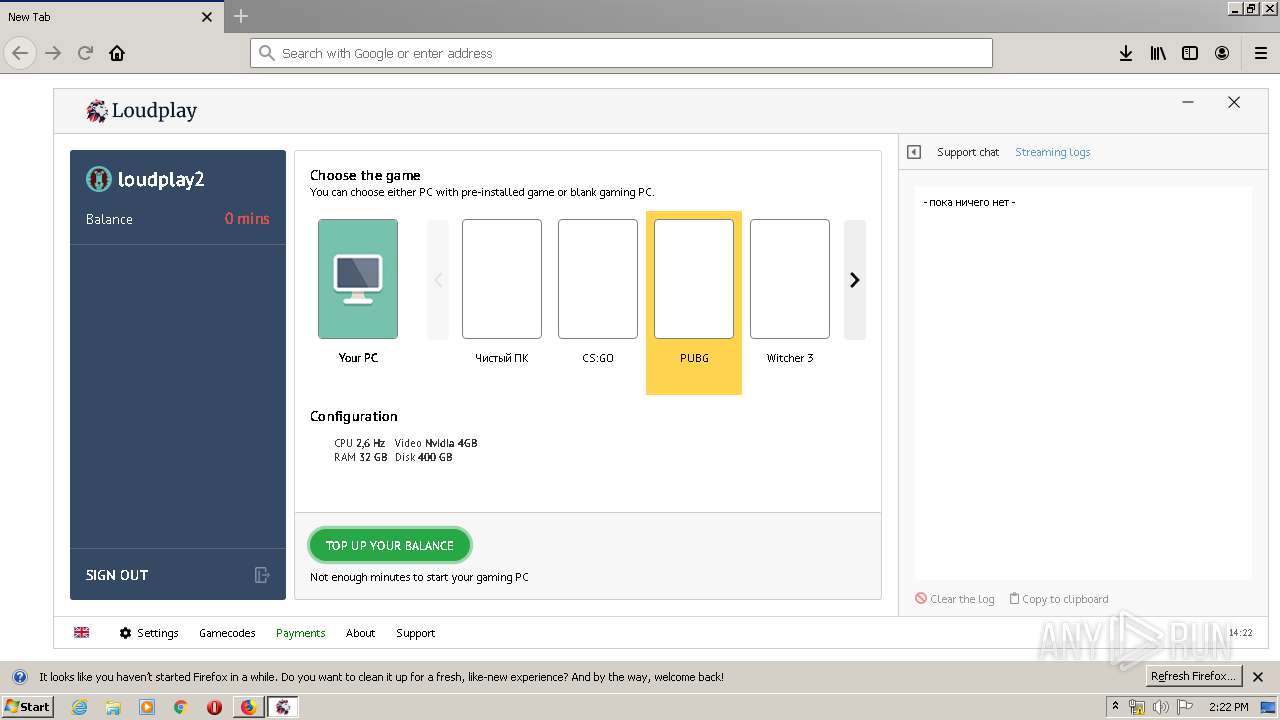The width and height of the screenshot is (1280, 720).
Task: Show hidden tray icons
Action: tap(1116, 707)
